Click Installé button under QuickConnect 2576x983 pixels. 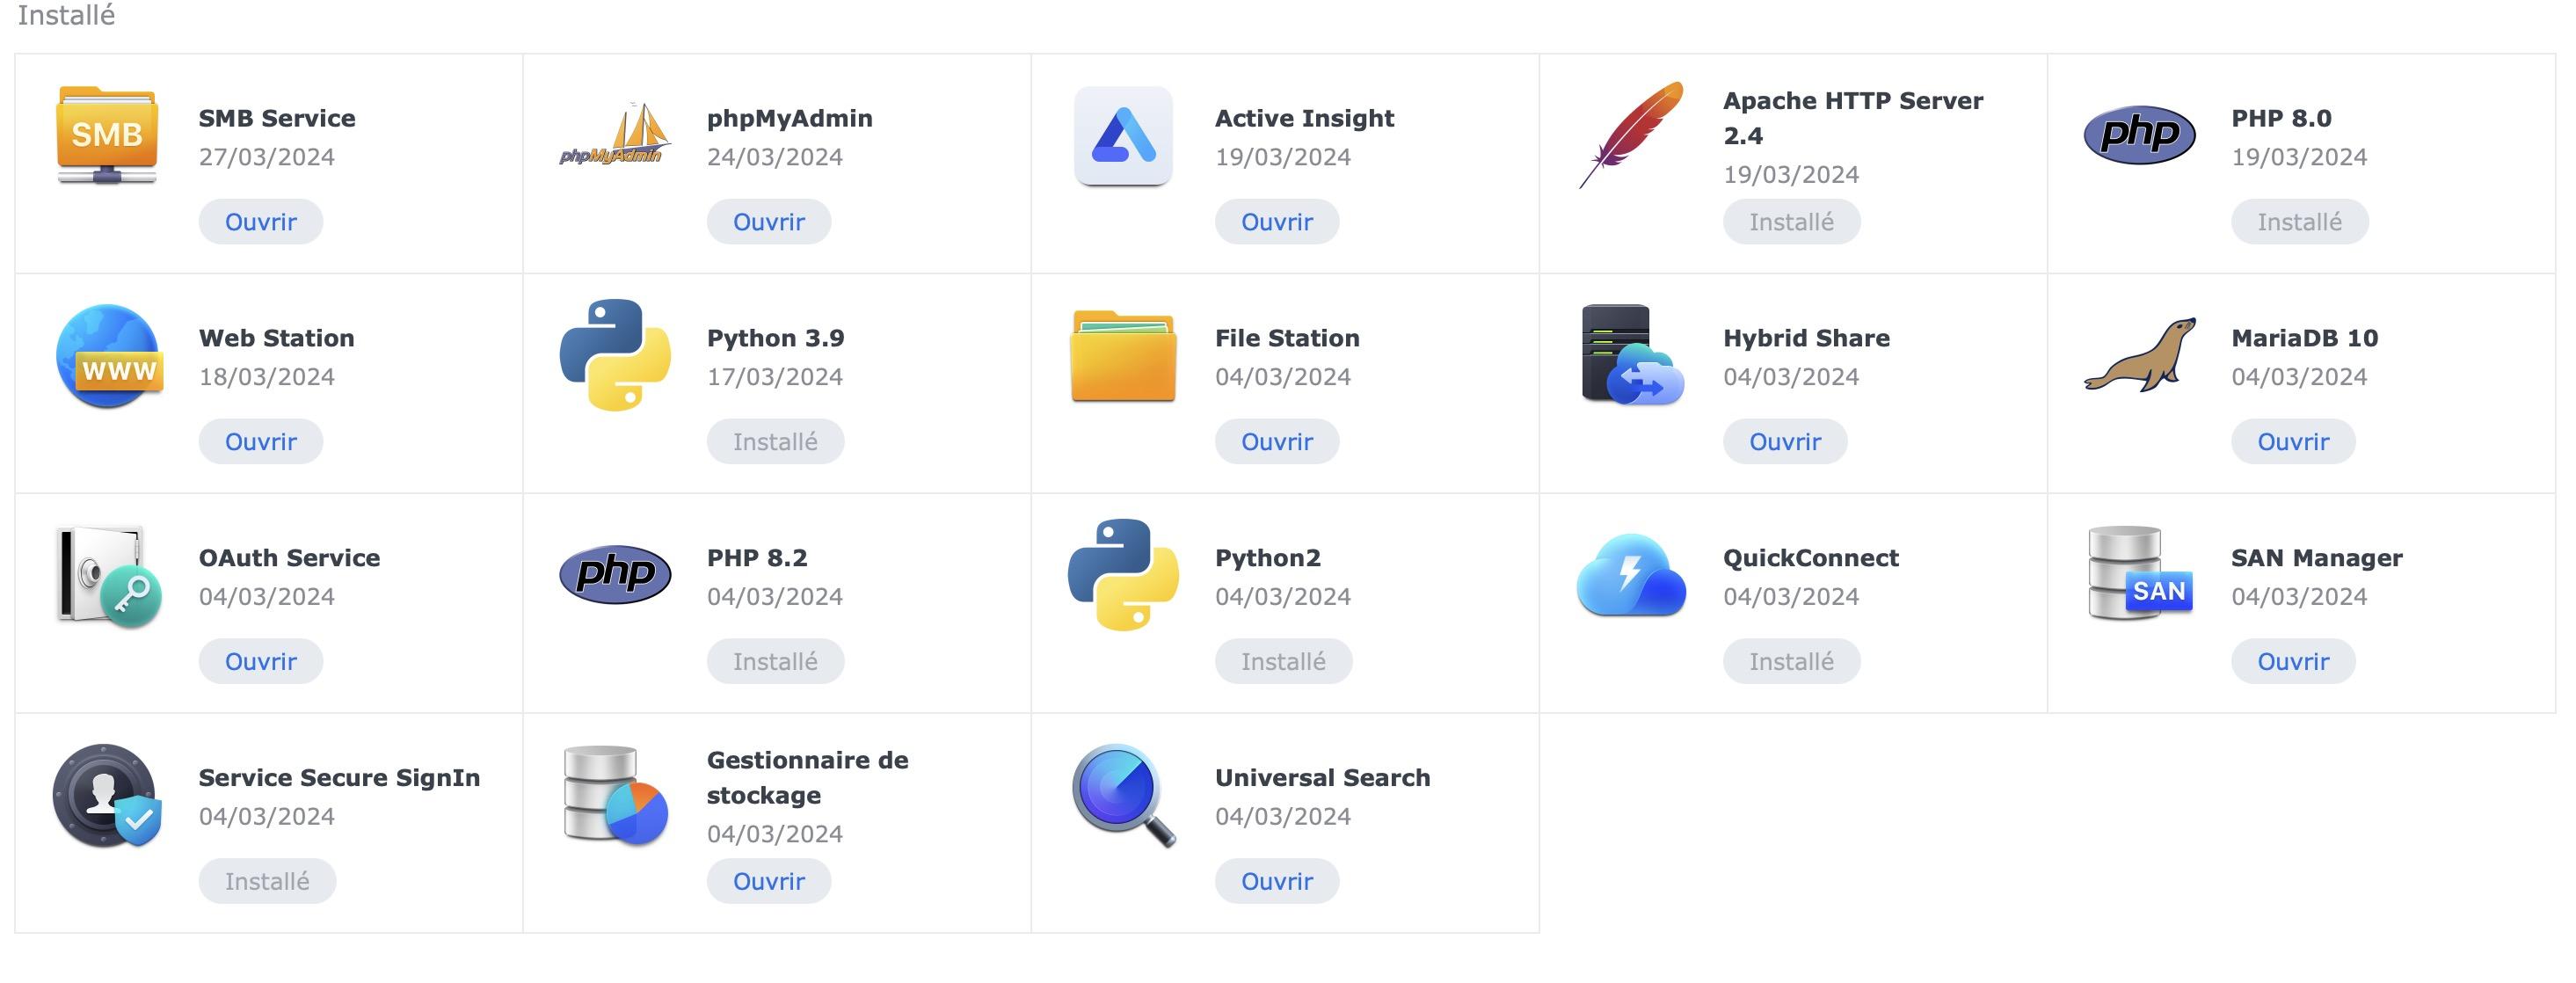(1791, 662)
